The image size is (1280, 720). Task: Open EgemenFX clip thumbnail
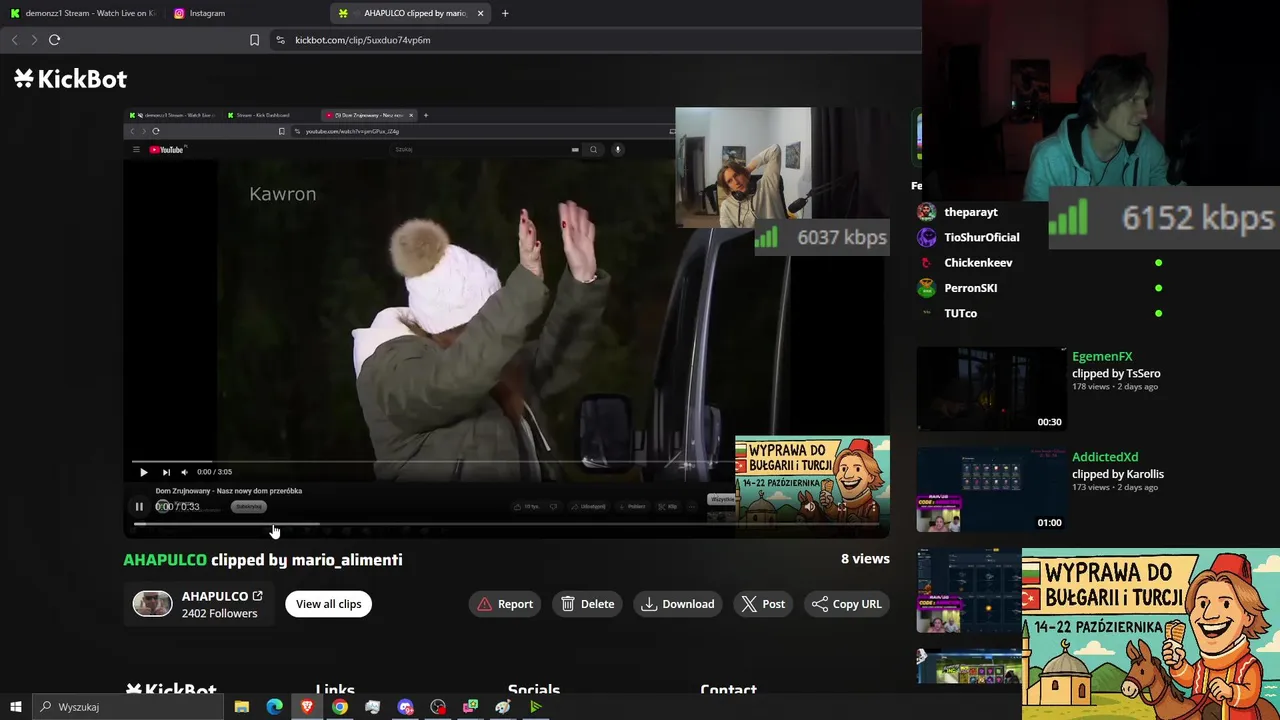pyautogui.click(x=991, y=389)
